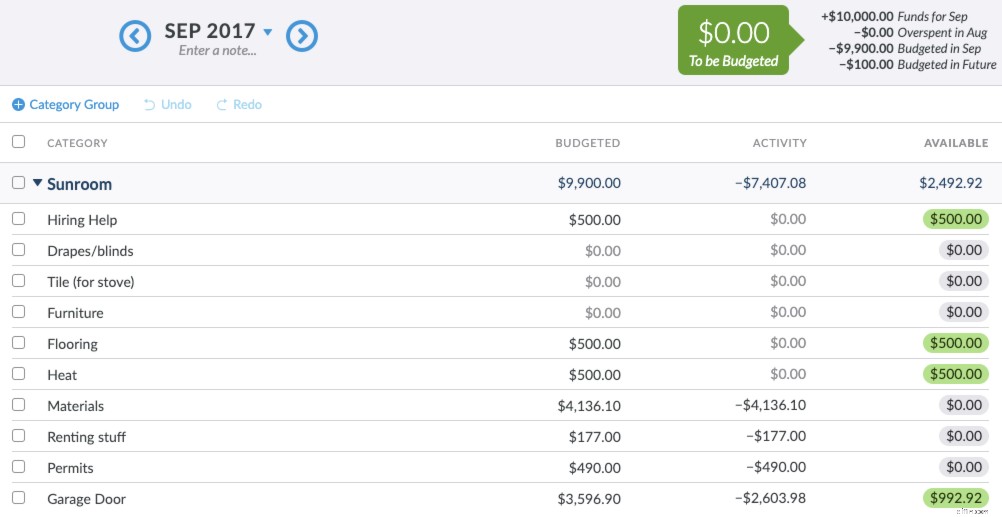Click the Flooring category name
Viewport: 1002px width, 517px height.
[72, 344]
